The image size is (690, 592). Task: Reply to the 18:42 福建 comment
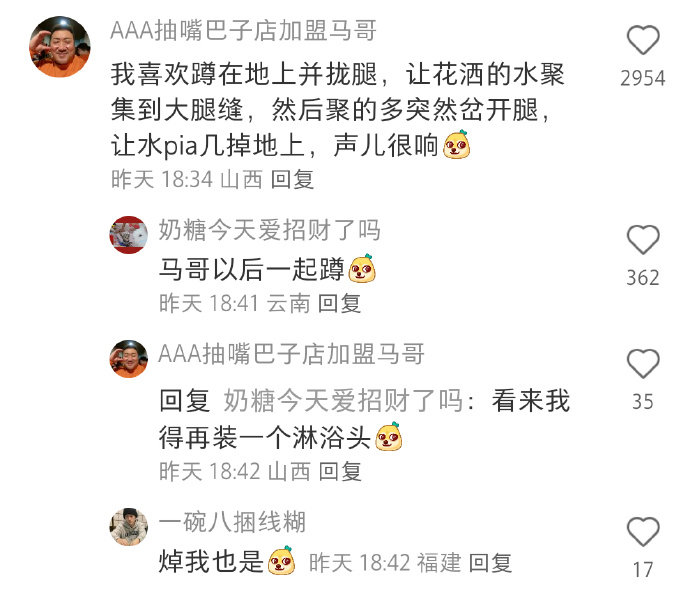(490, 563)
